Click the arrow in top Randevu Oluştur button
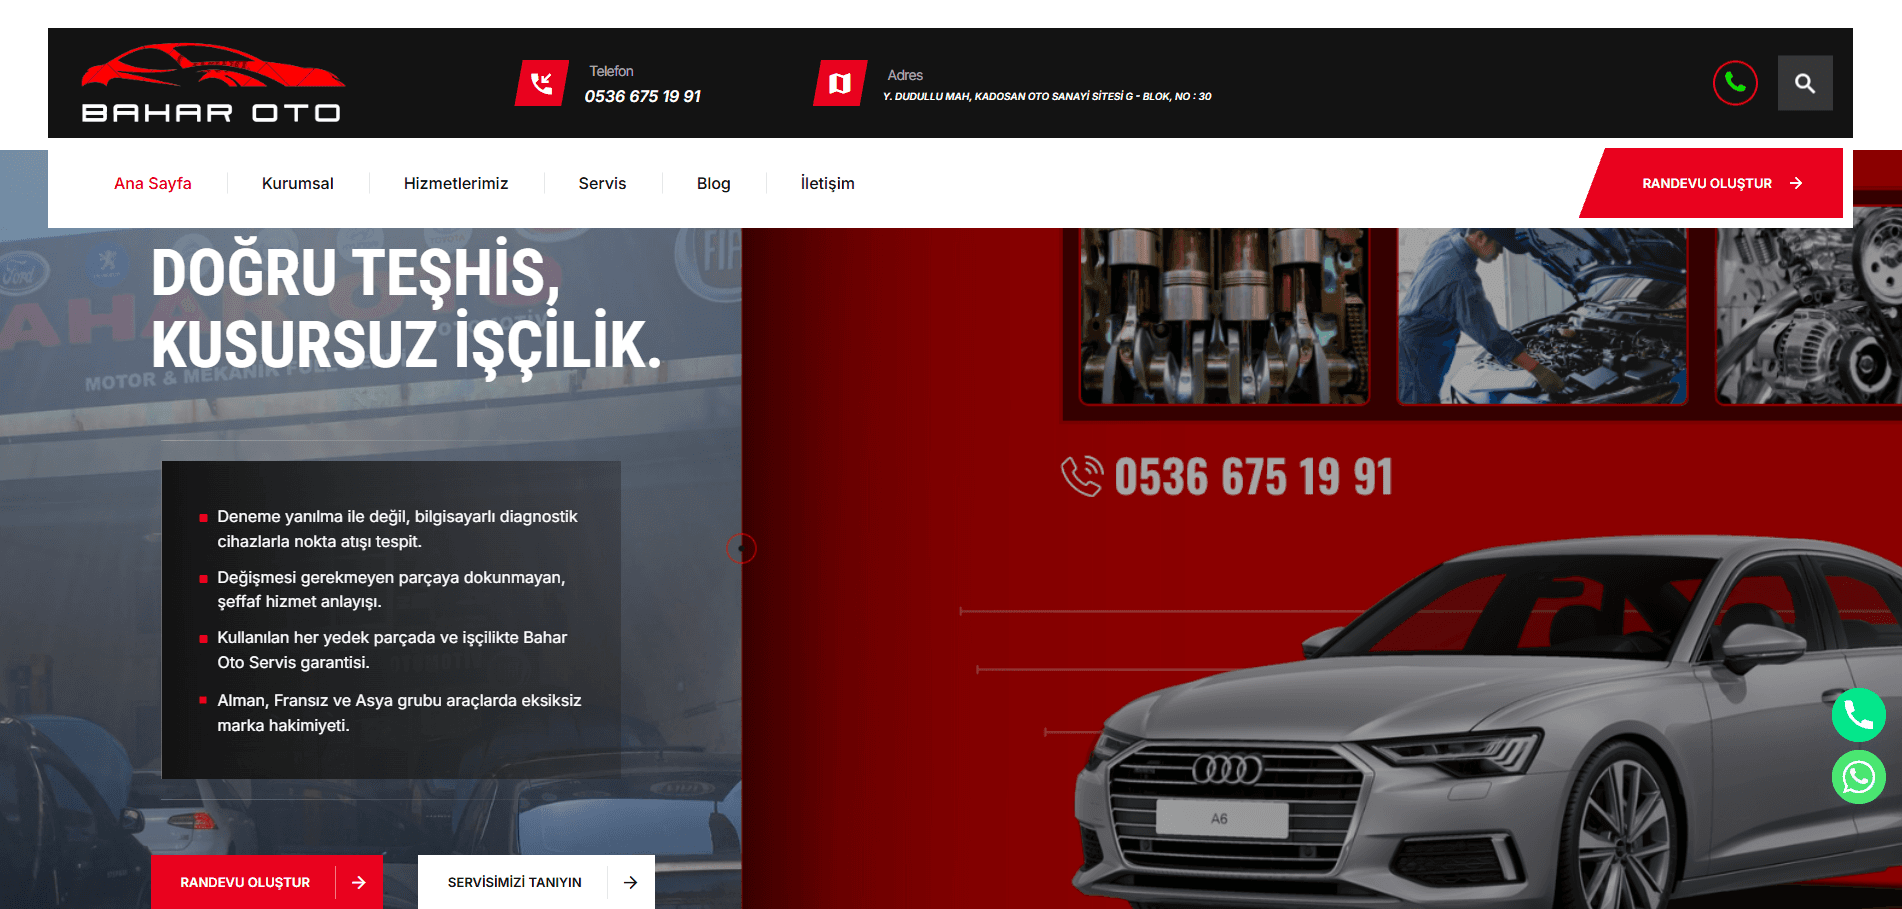Screen dimensions: 1902x909 coord(1796,183)
